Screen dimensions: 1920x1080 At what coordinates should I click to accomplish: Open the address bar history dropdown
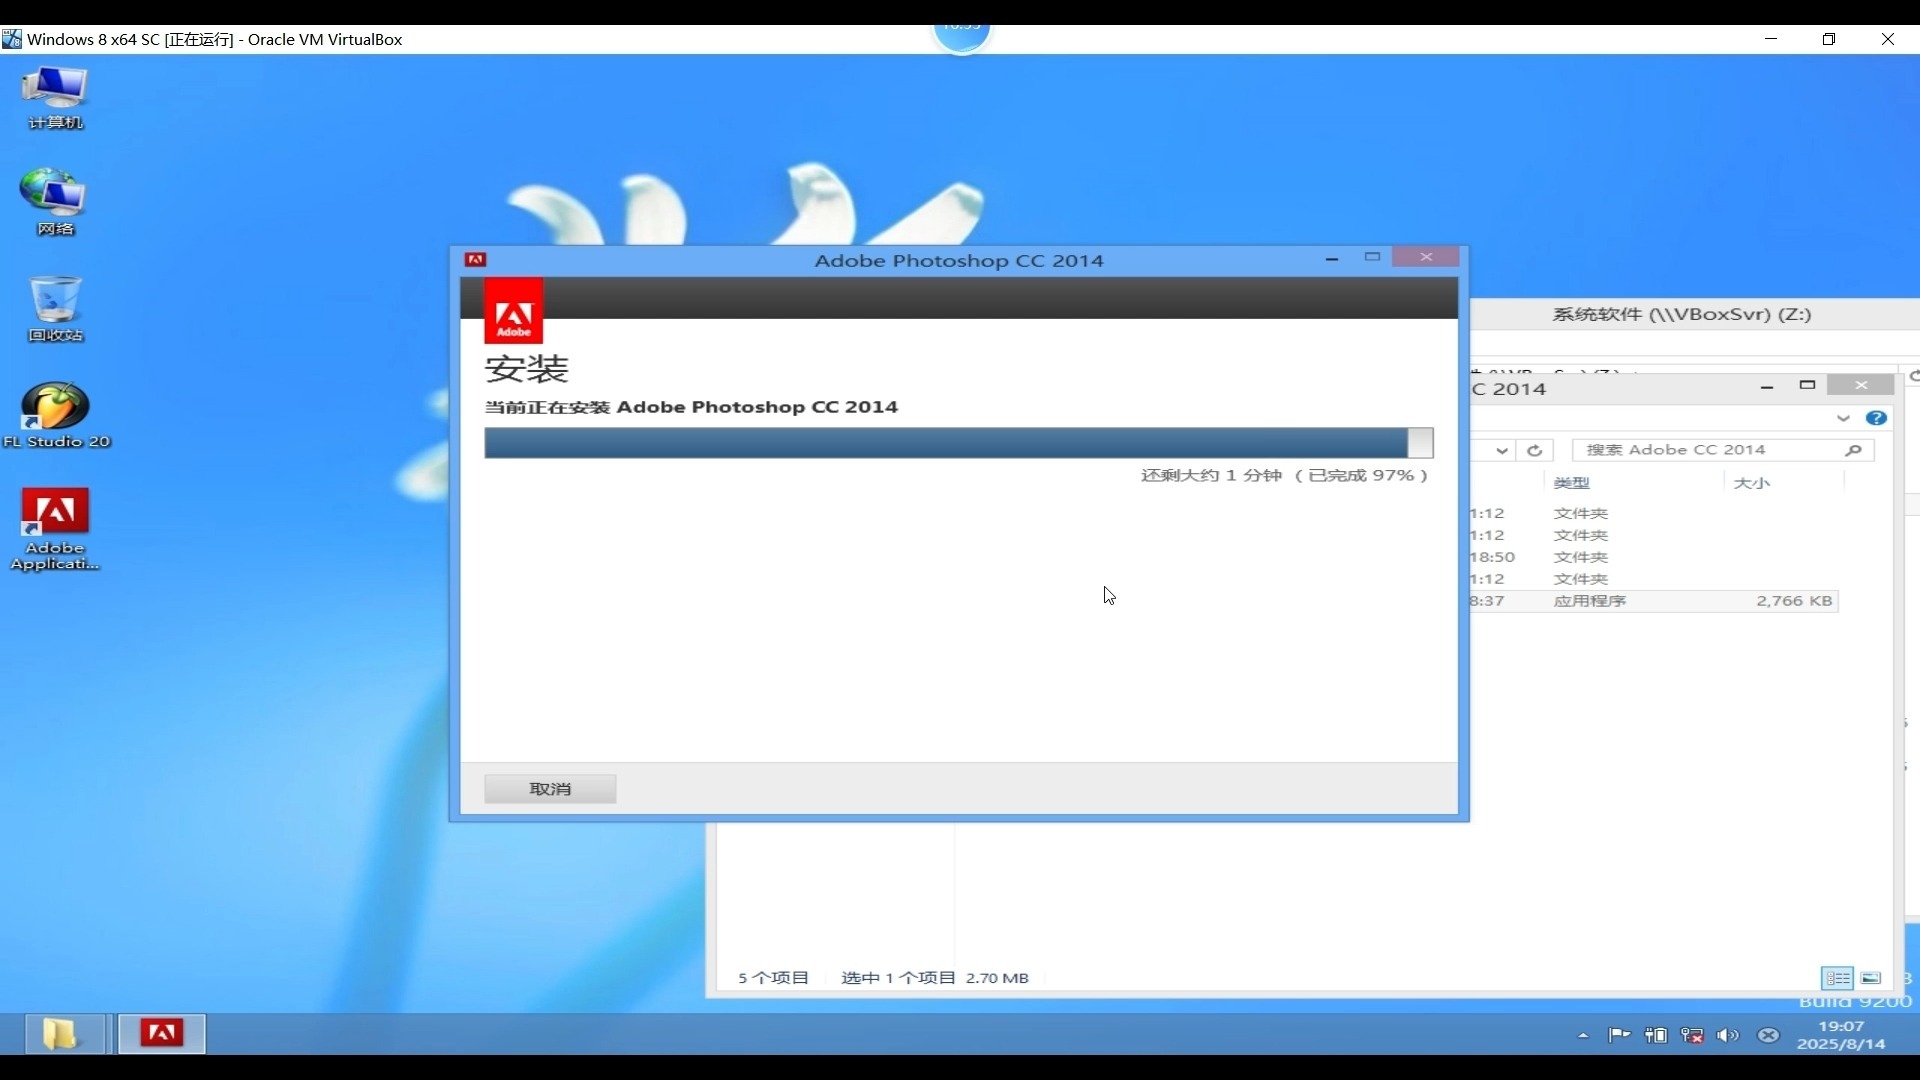point(1502,450)
